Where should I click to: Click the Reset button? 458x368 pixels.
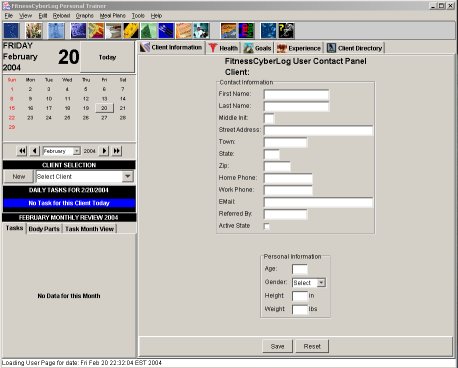[312, 346]
